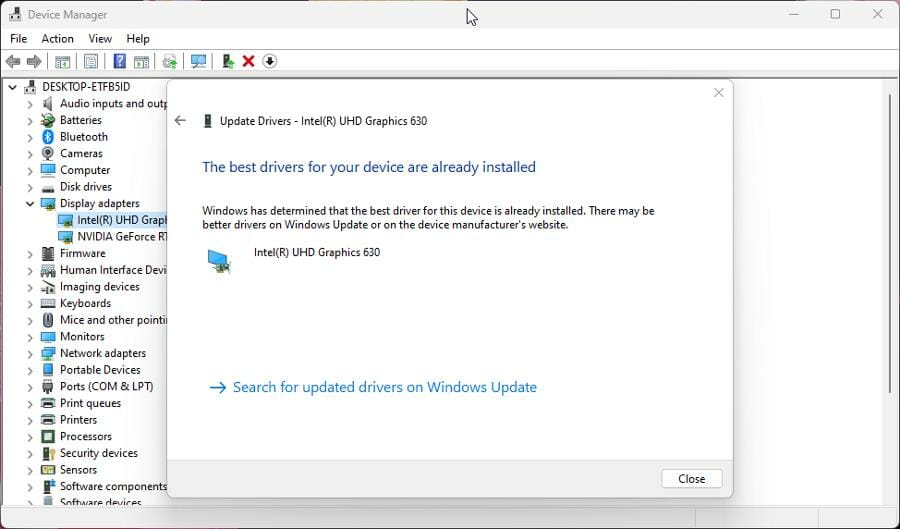Expand the Monitors node
The image size is (900, 529).
pyautogui.click(x=30, y=337)
